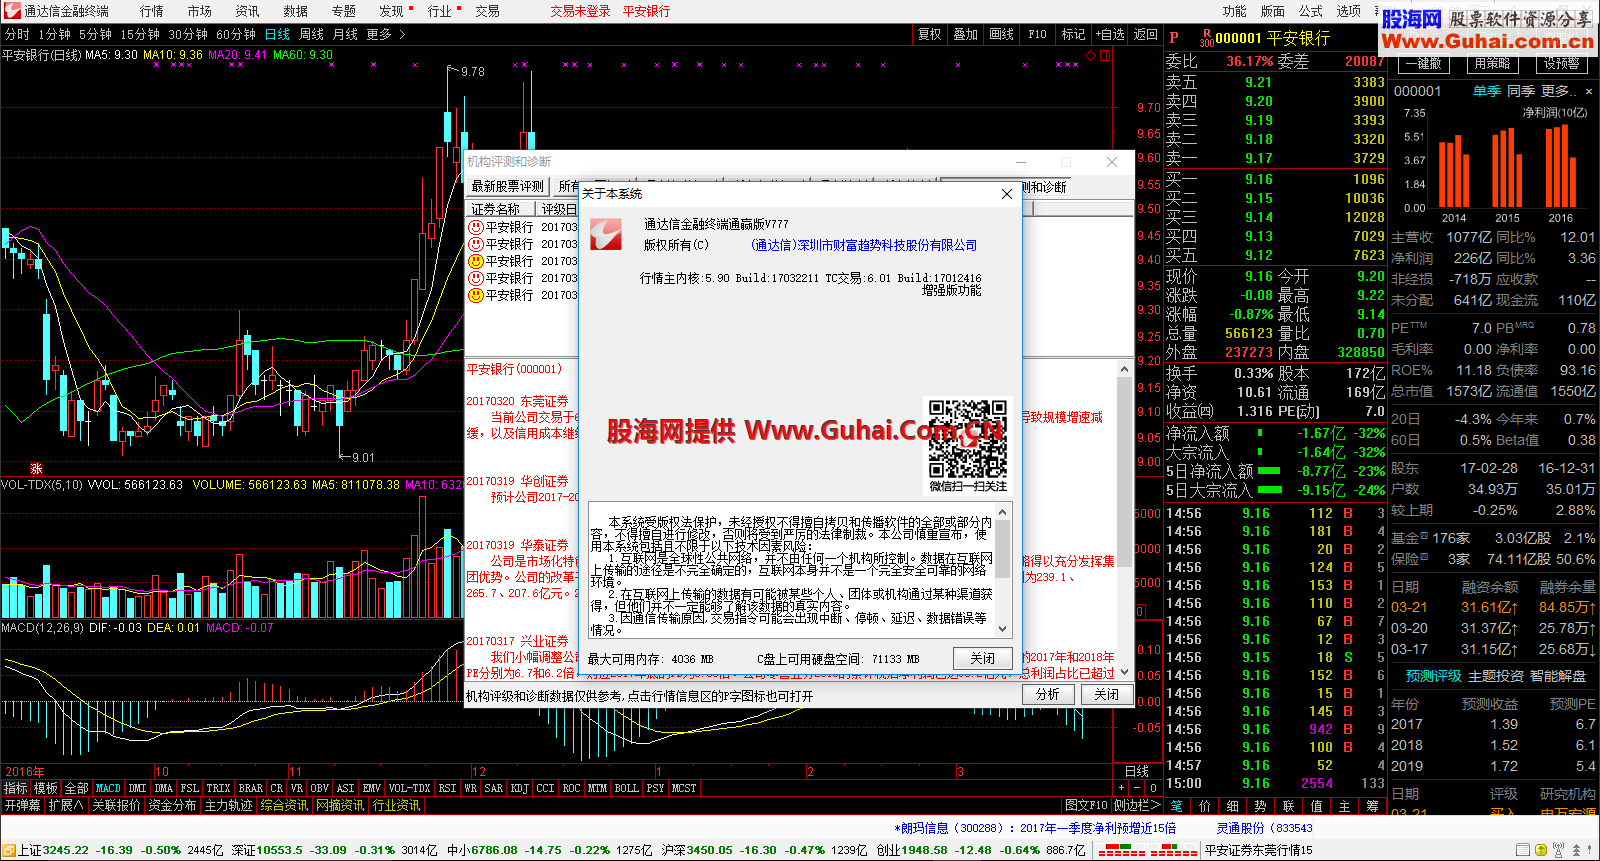The height and width of the screenshot is (861, 1600).
Task: Toggle the 叠加 overlay option
Action: coord(965,34)
